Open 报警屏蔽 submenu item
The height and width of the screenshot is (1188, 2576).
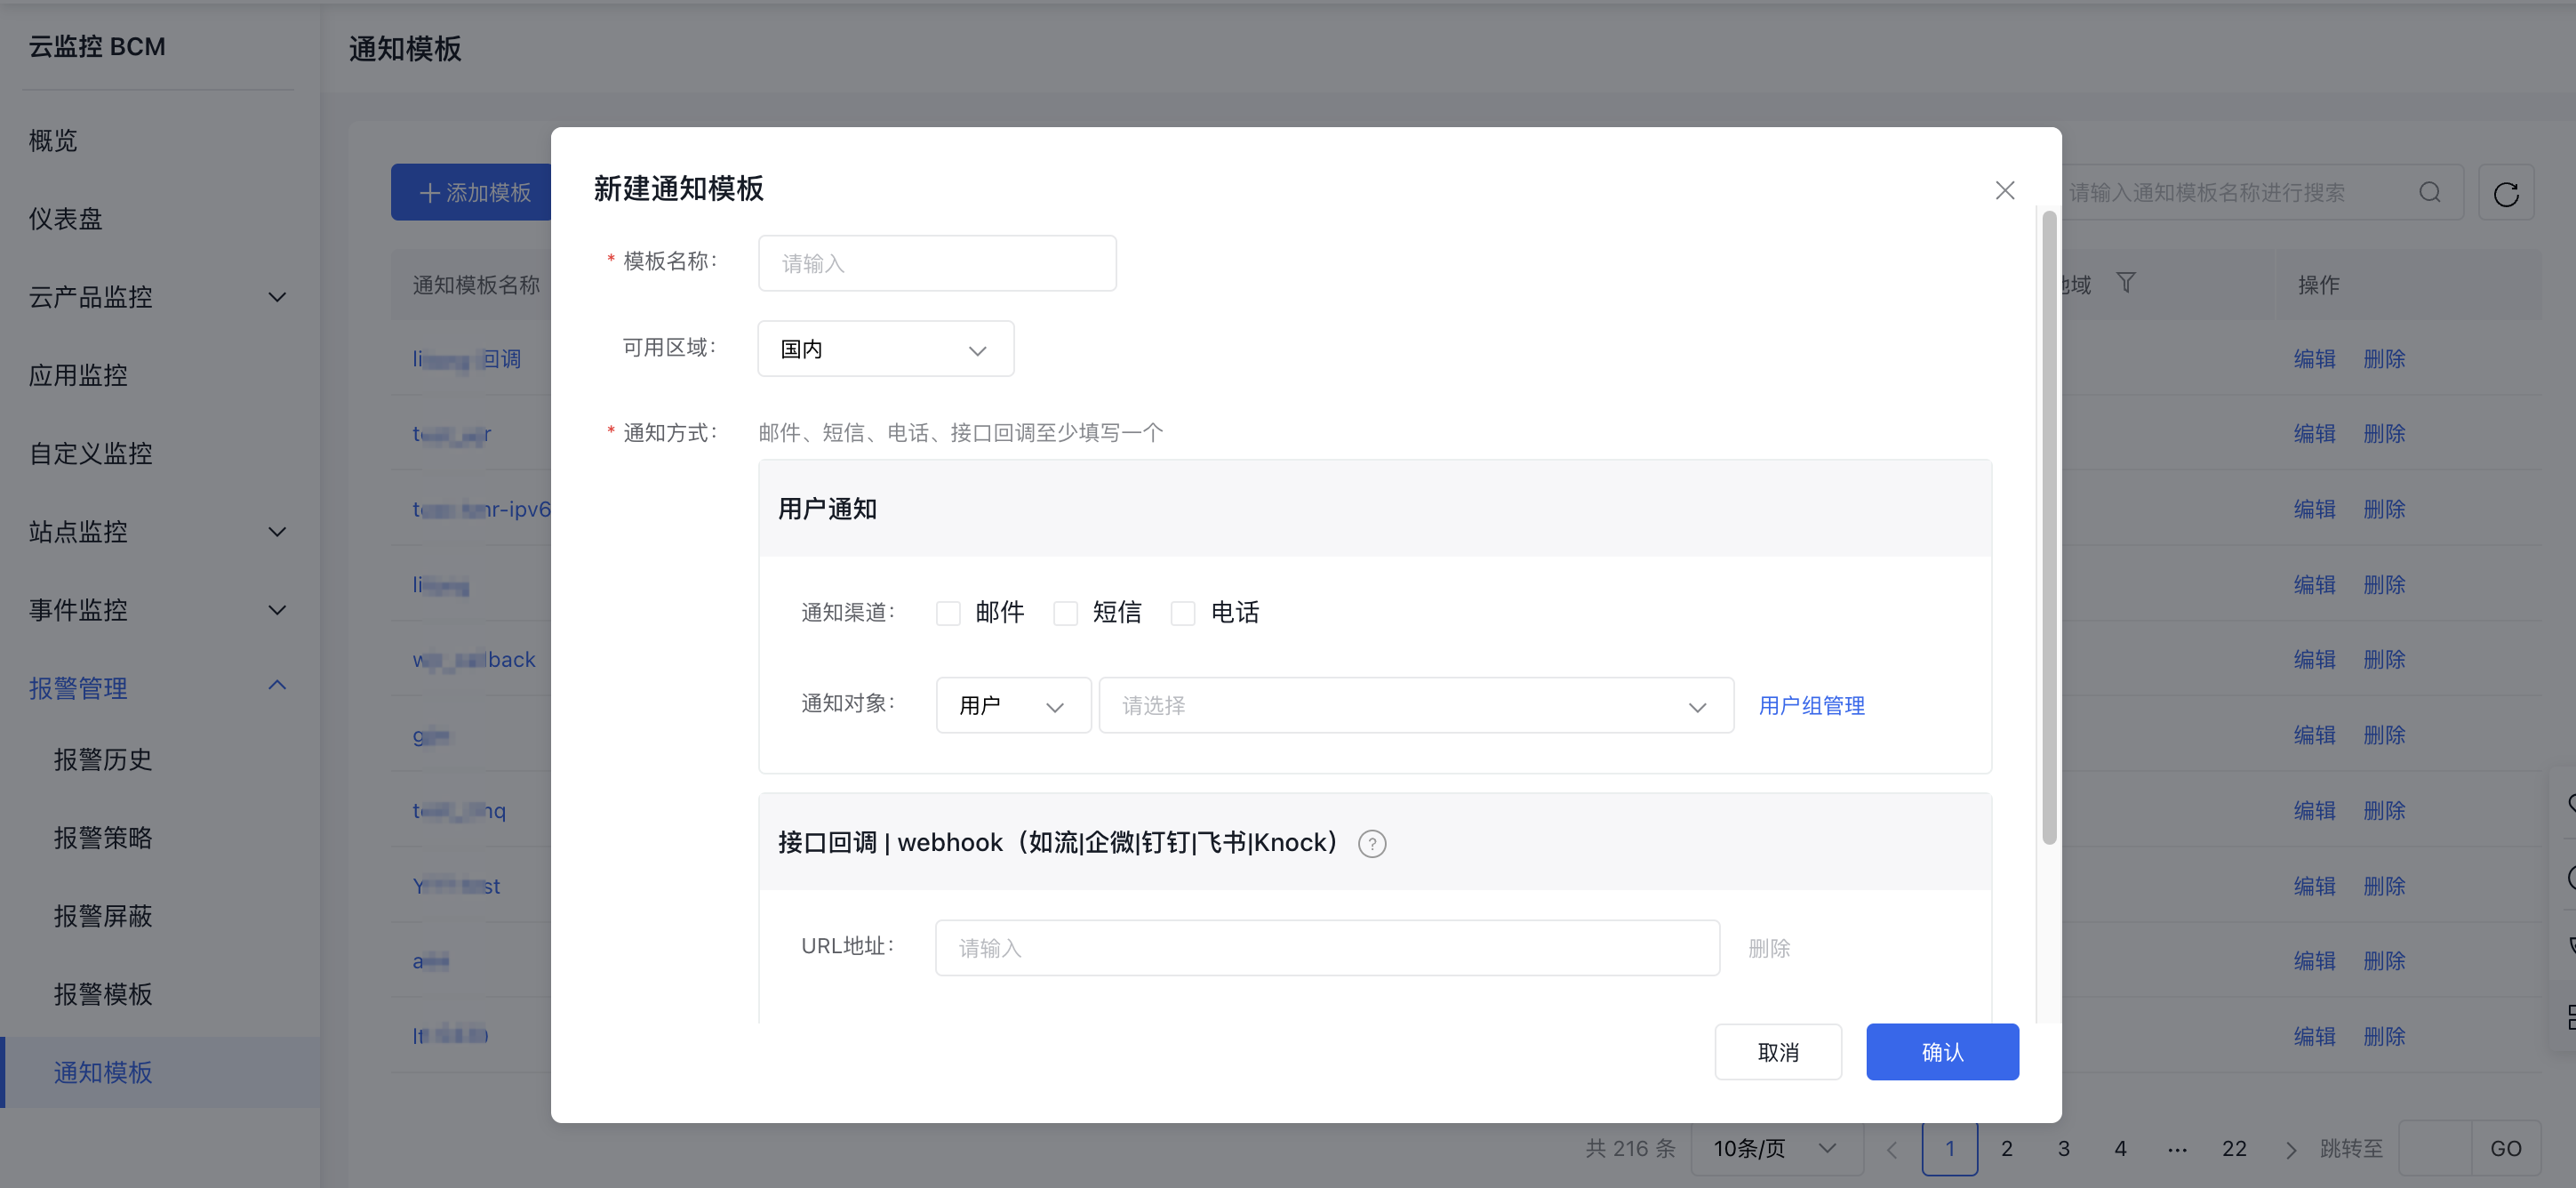(103, 916)
